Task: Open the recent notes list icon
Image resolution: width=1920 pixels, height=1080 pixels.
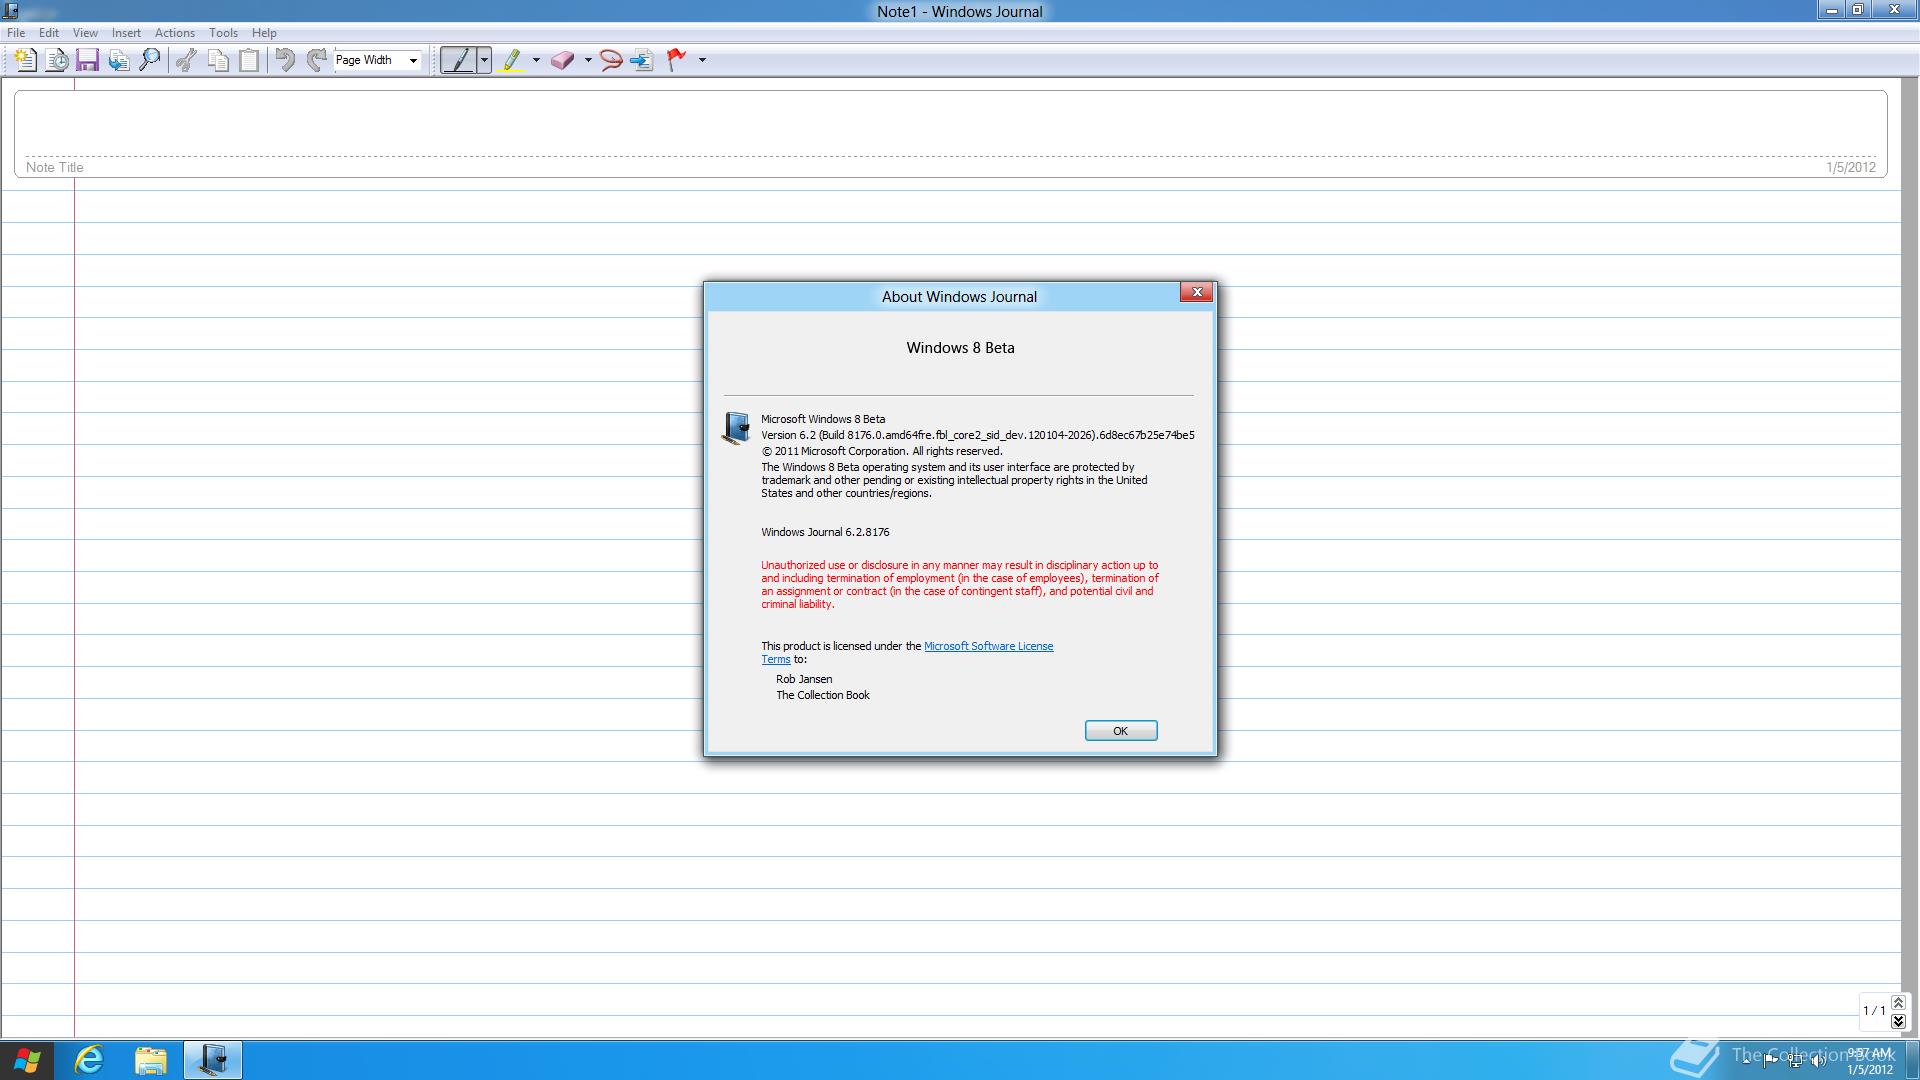Action: pyautogui.click(x=57, y=60)
